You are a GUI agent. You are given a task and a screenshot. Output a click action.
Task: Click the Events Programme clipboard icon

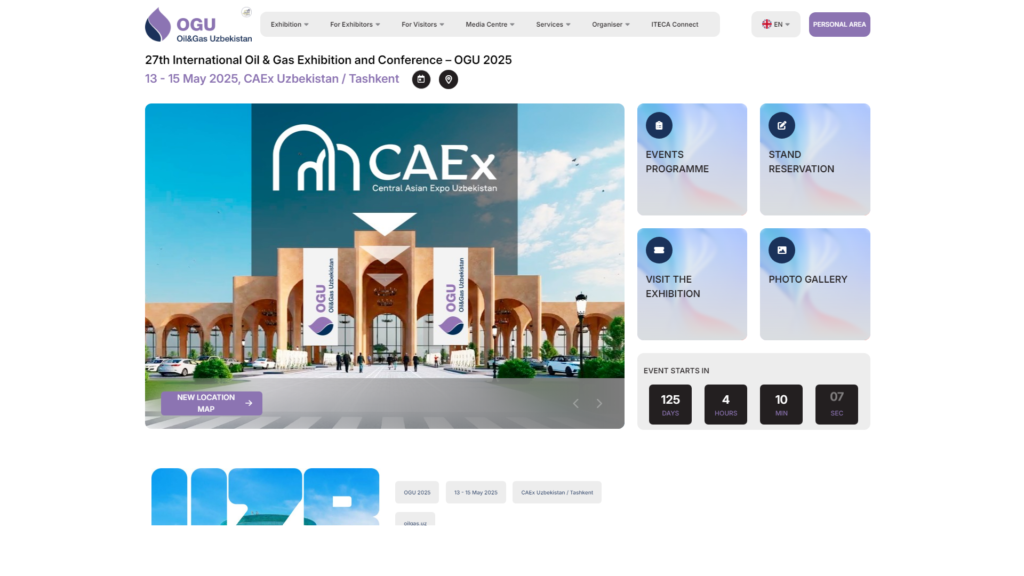point(659,125)
